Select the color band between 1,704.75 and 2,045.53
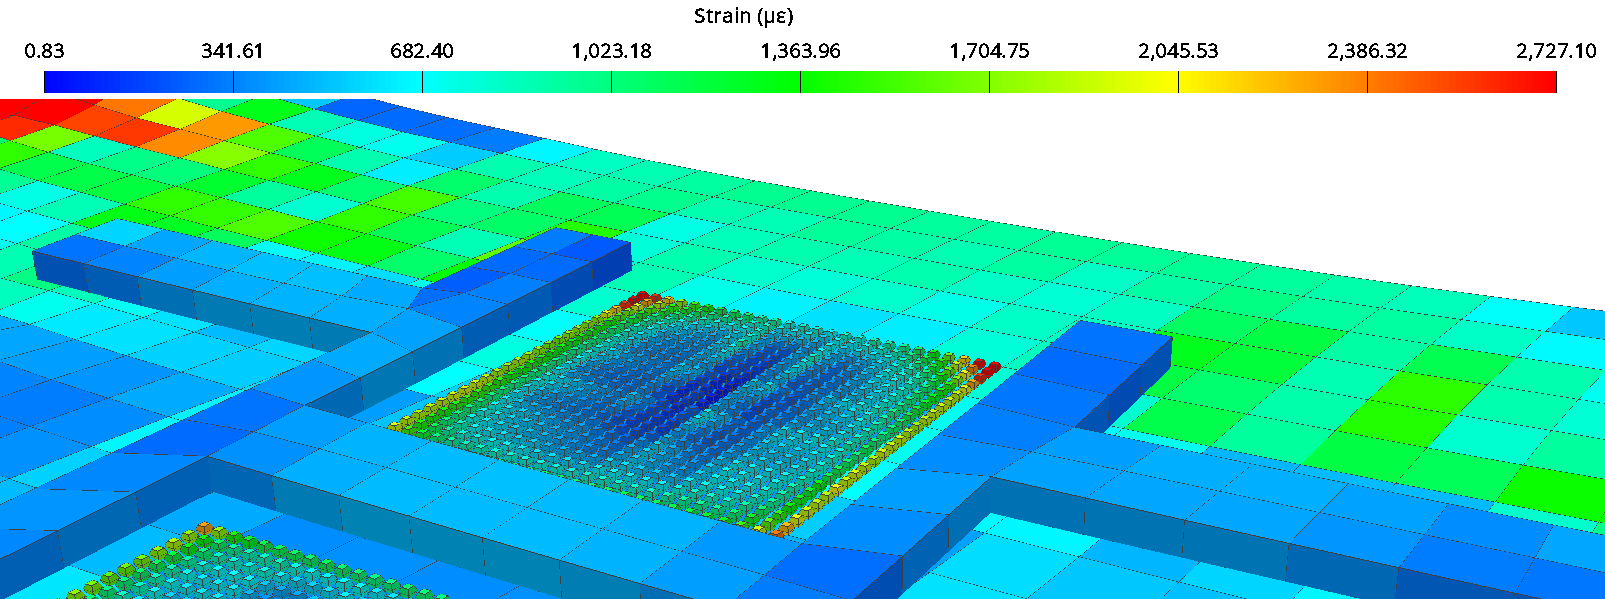 (x=1084, y=82)
